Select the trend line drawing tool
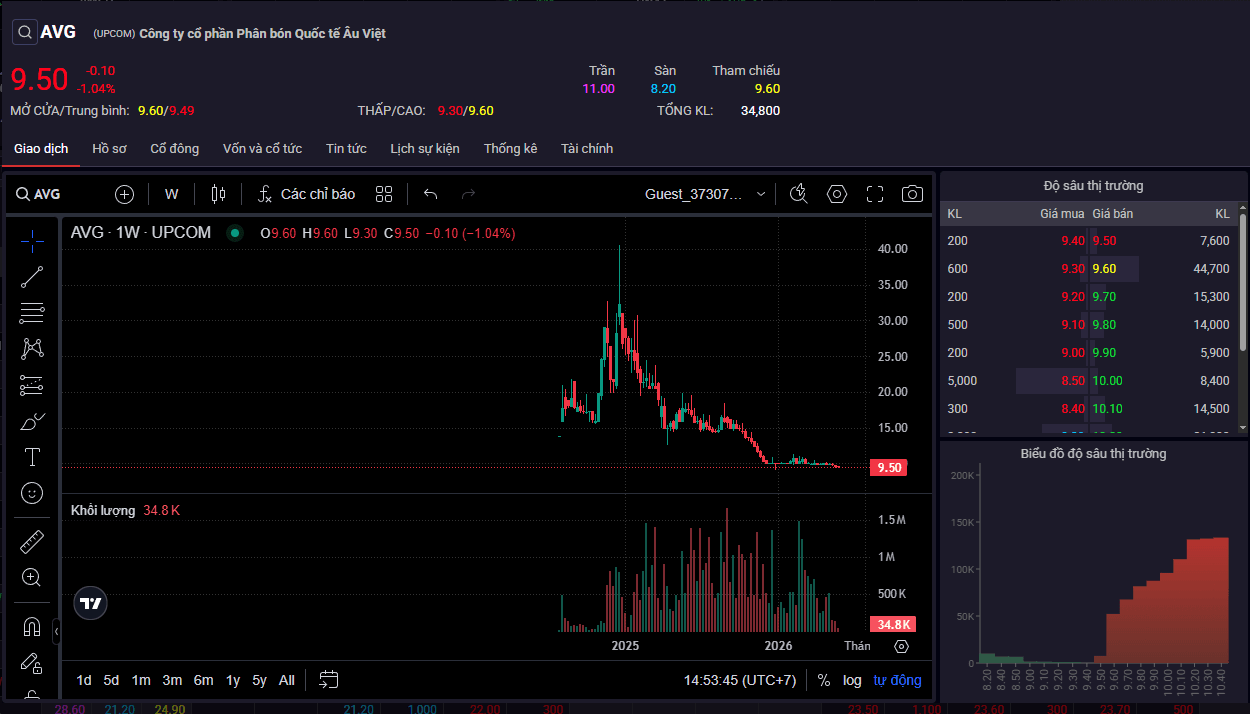The width and height of the screenshot is (1250, 714). [x=32, y=278]
